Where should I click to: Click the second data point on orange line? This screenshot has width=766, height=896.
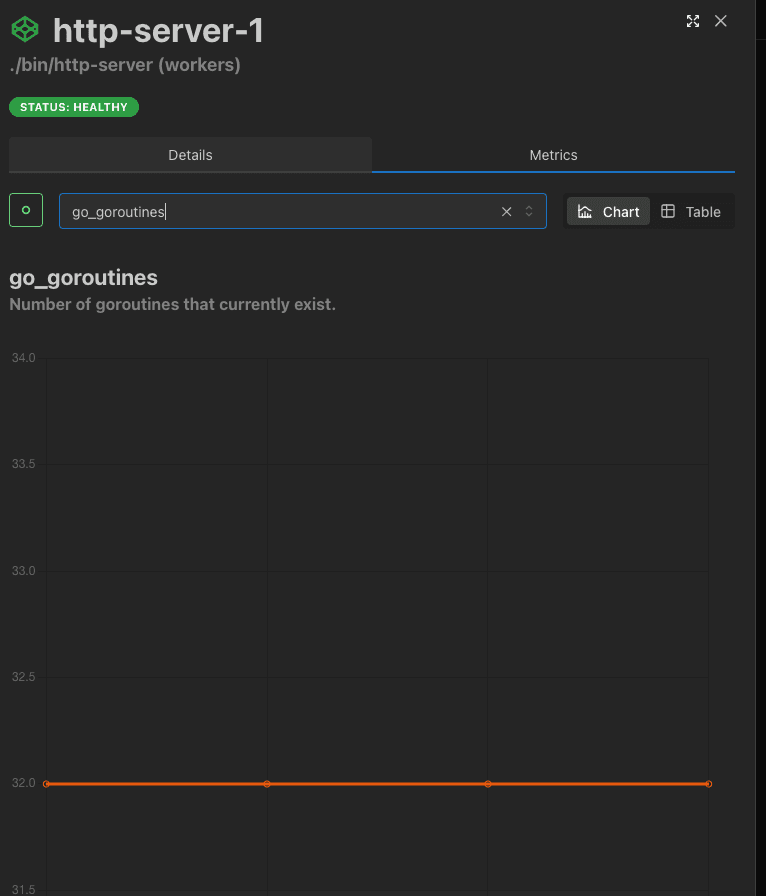point(267,784)
